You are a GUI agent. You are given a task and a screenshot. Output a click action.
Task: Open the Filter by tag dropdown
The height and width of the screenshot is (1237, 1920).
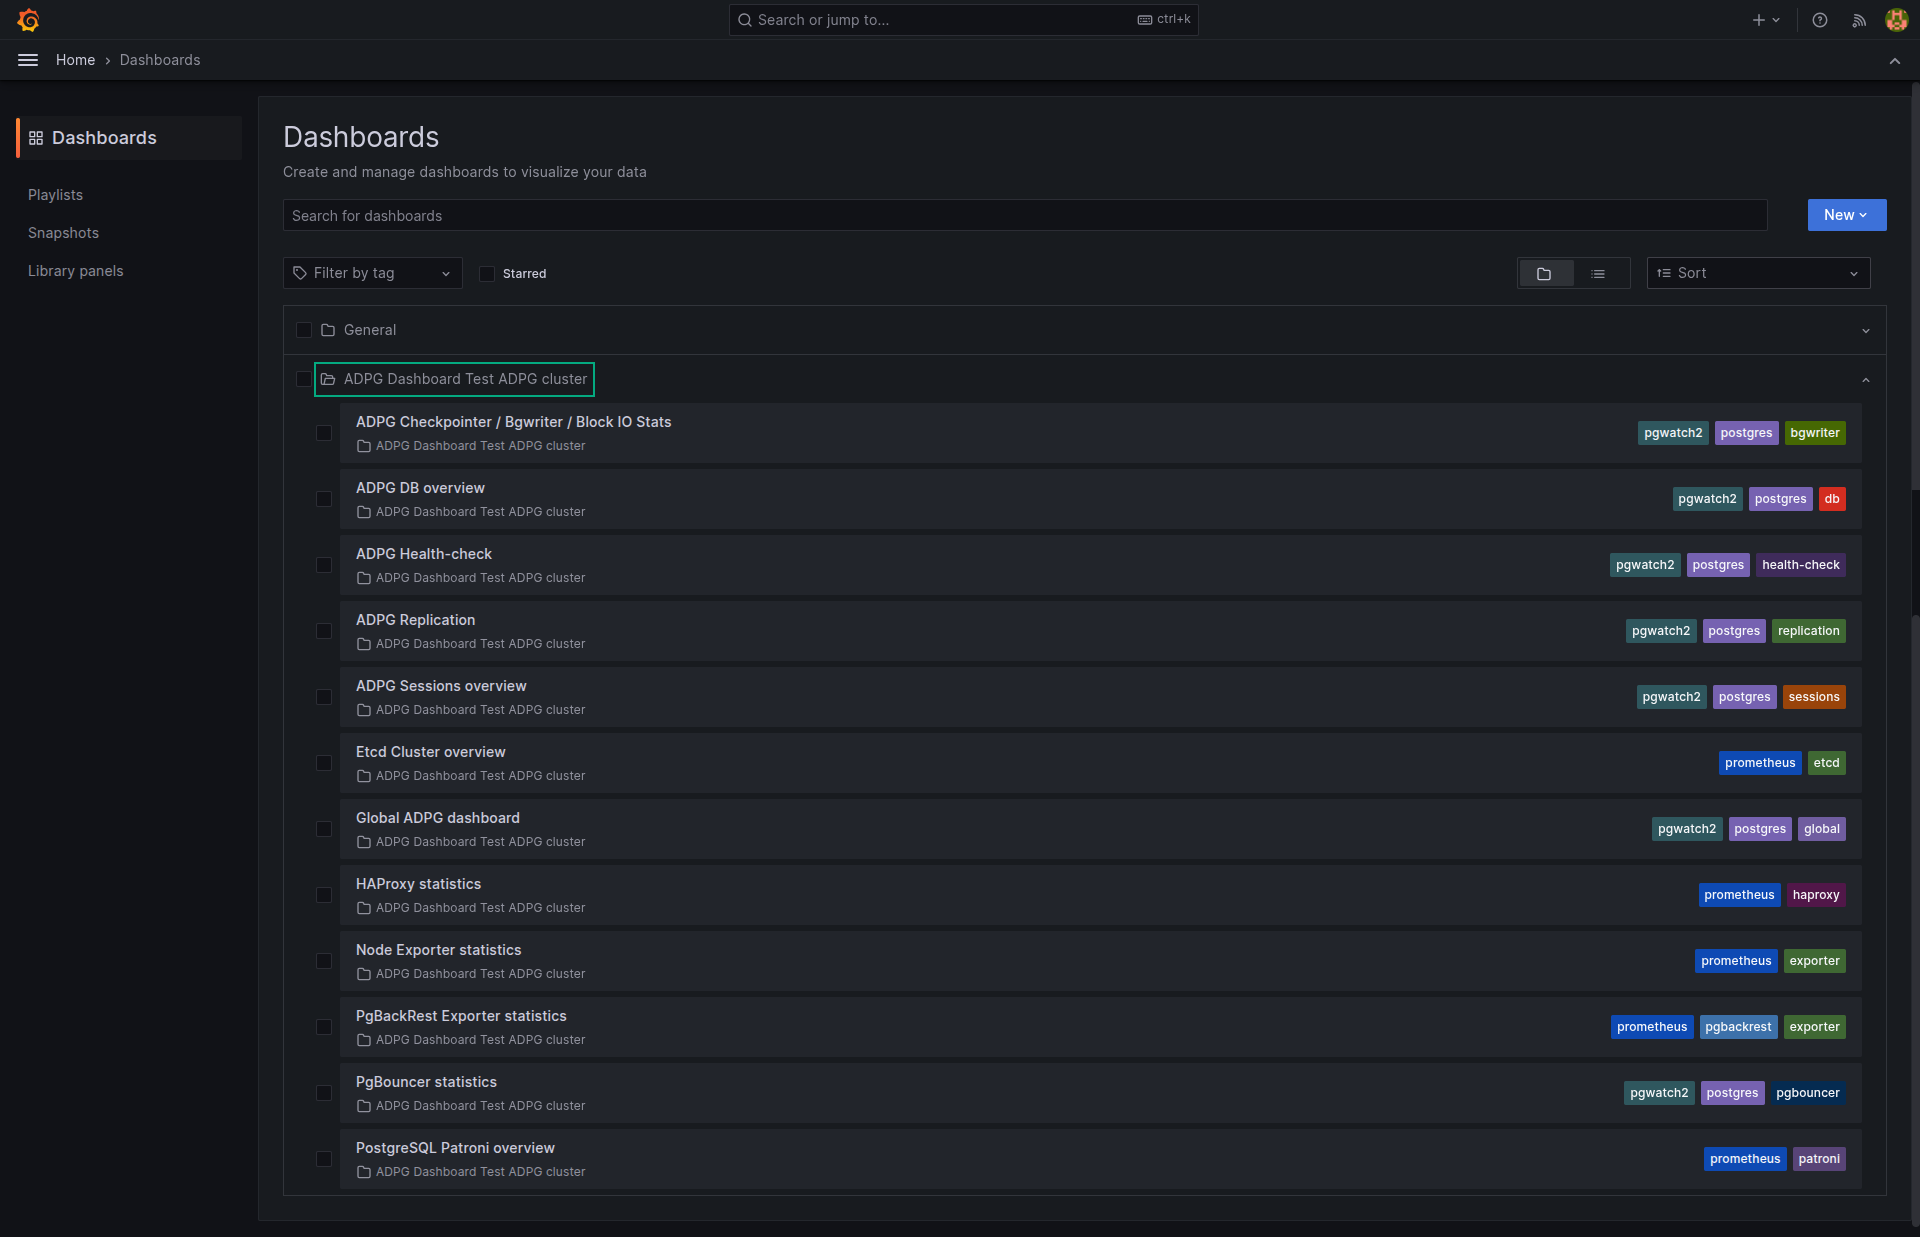(372, 273)
